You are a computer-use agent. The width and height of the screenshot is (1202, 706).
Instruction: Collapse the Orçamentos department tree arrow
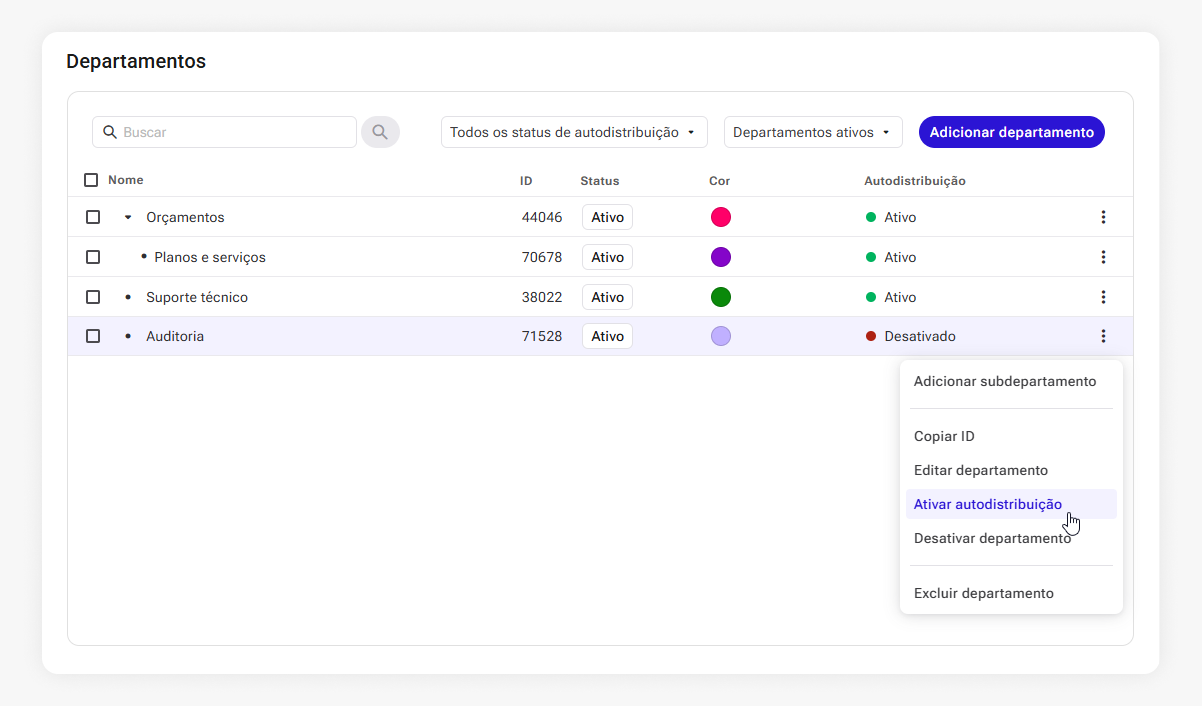(128, 217)
